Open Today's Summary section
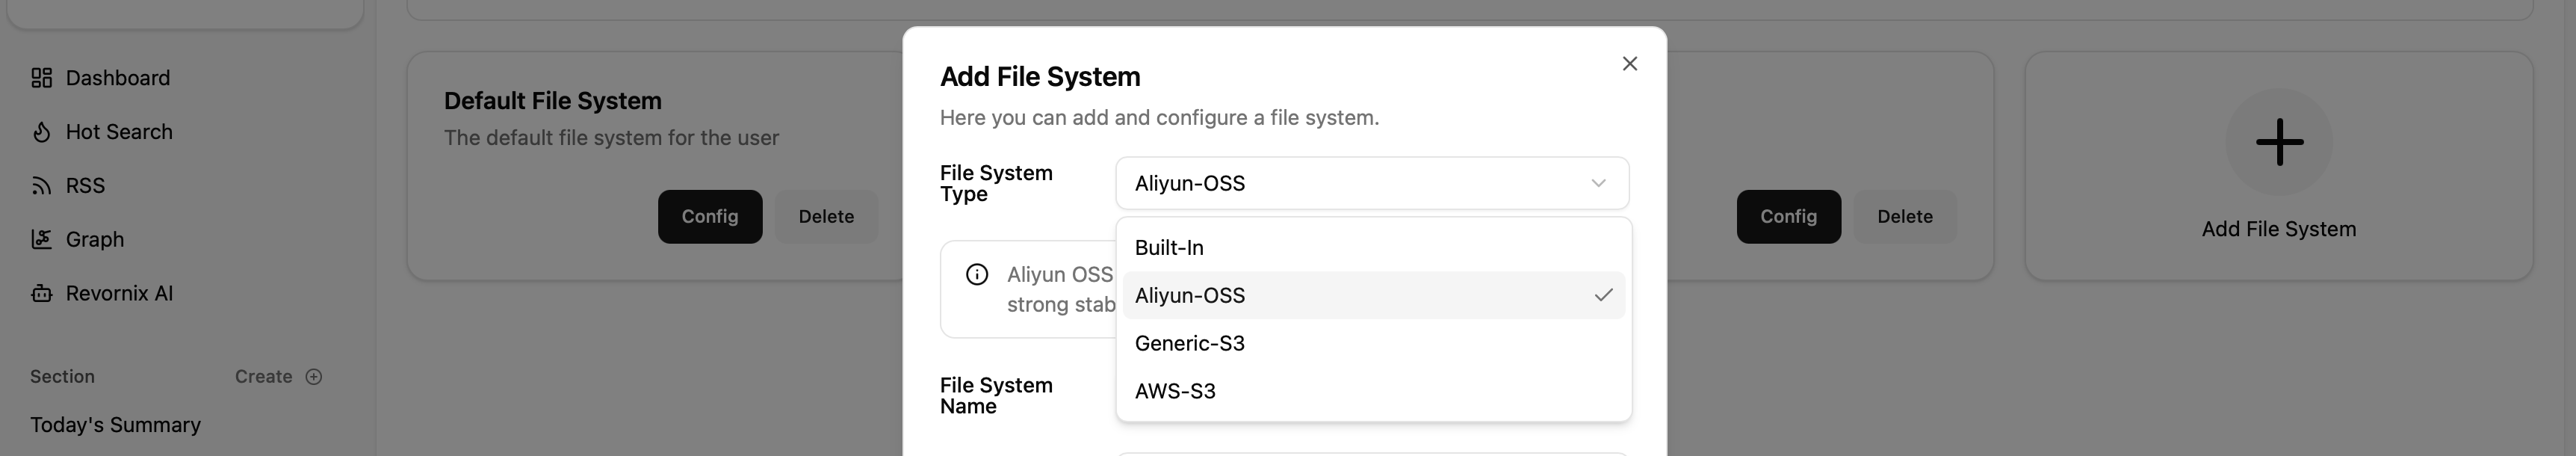 [115, 425]
